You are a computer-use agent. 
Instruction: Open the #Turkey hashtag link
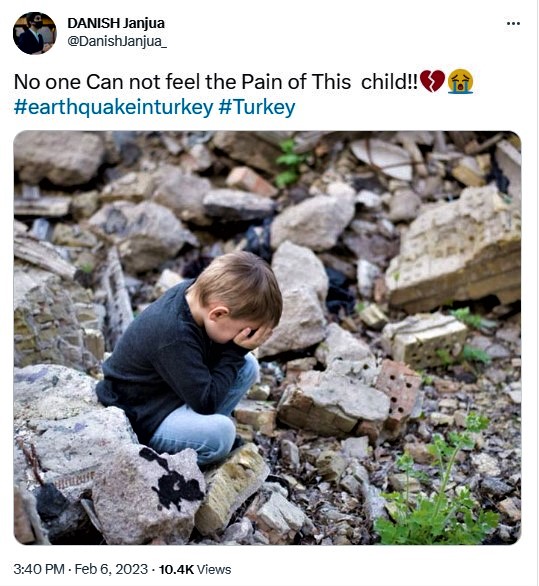click(x=256, y=107)
